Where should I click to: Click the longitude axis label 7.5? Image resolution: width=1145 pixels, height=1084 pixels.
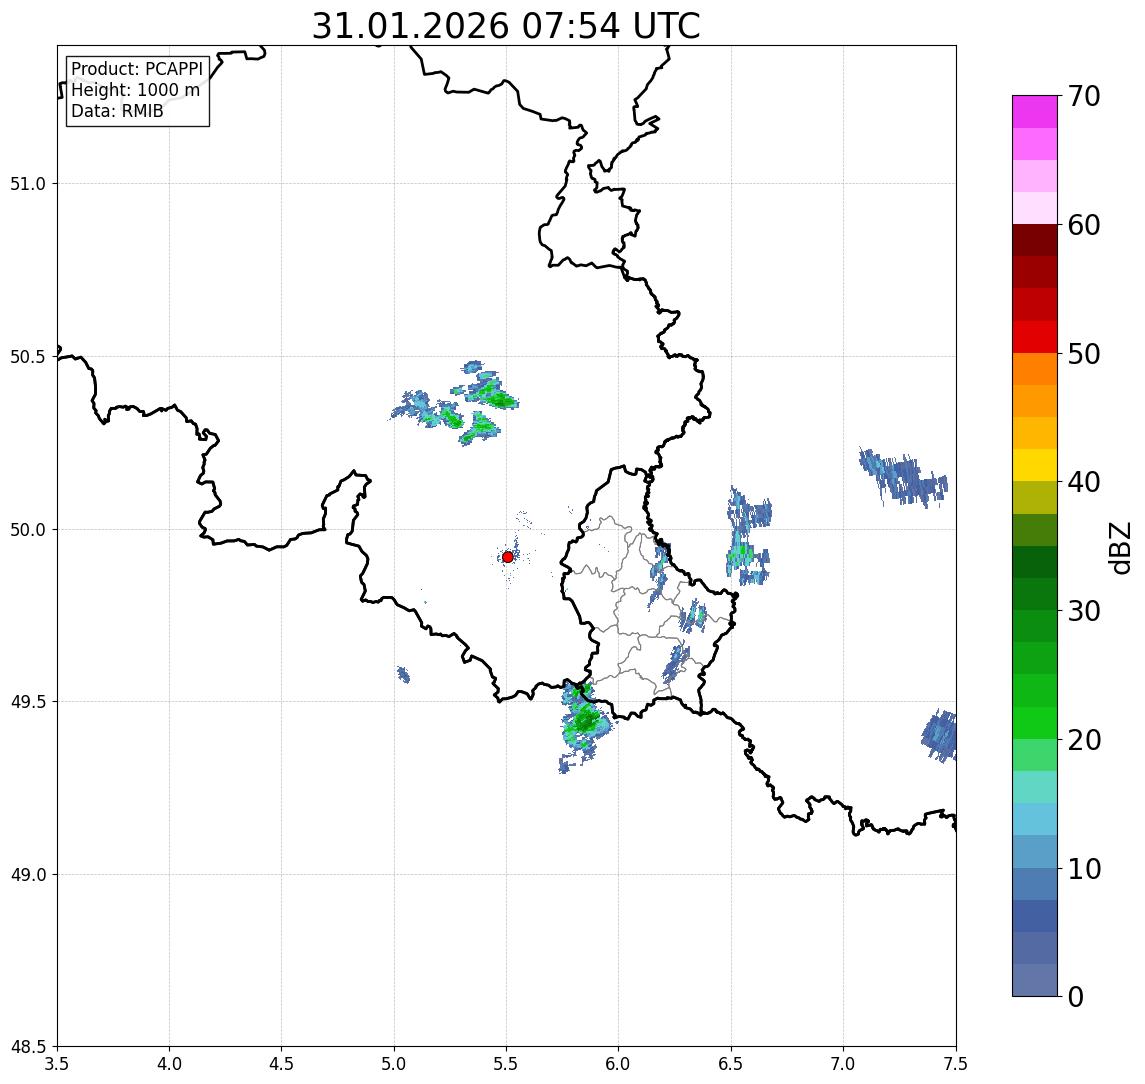point(956,1064)
